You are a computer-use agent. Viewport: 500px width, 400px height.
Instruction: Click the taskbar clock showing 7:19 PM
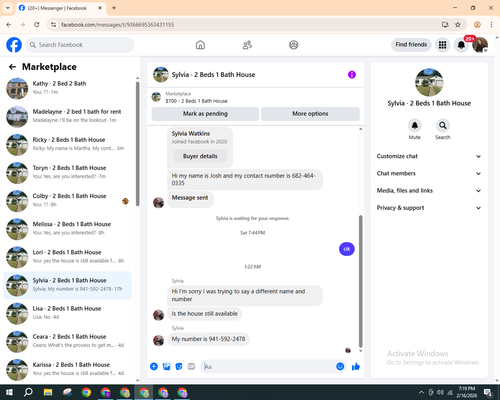pos(466,392)
